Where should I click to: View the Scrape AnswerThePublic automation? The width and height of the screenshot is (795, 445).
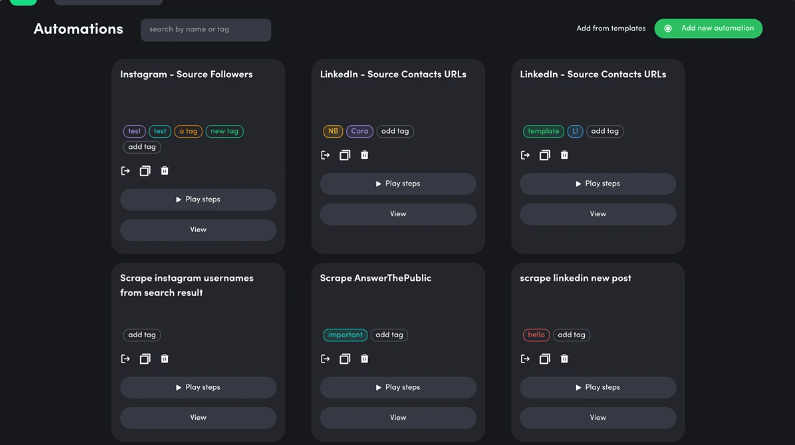pos(398,417)
